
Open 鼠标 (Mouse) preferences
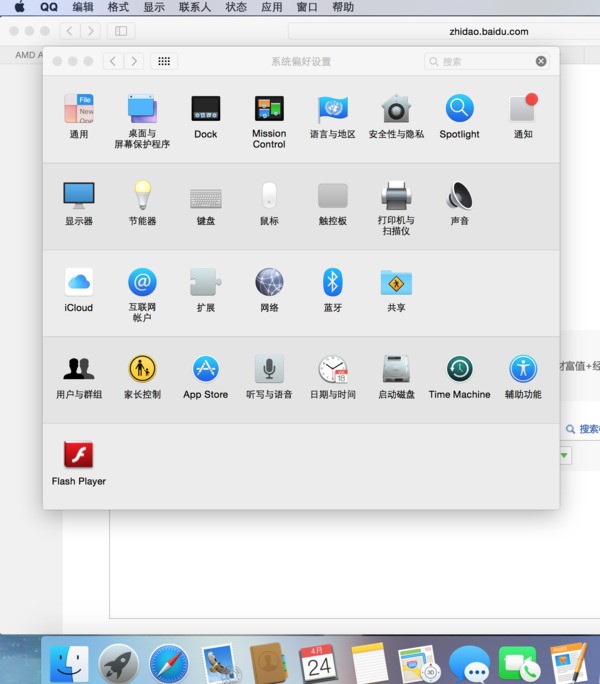269,202
